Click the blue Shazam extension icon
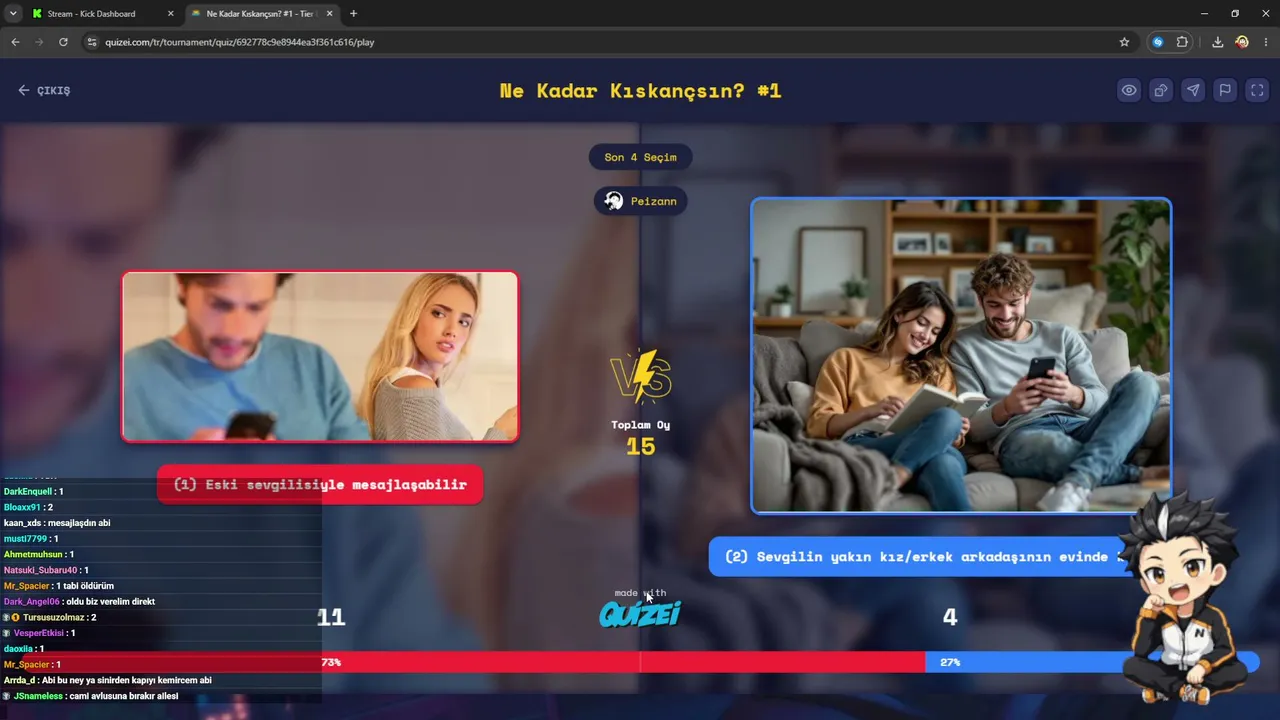The width and height of the screenshot is (1280, 720). point(1158,42)
